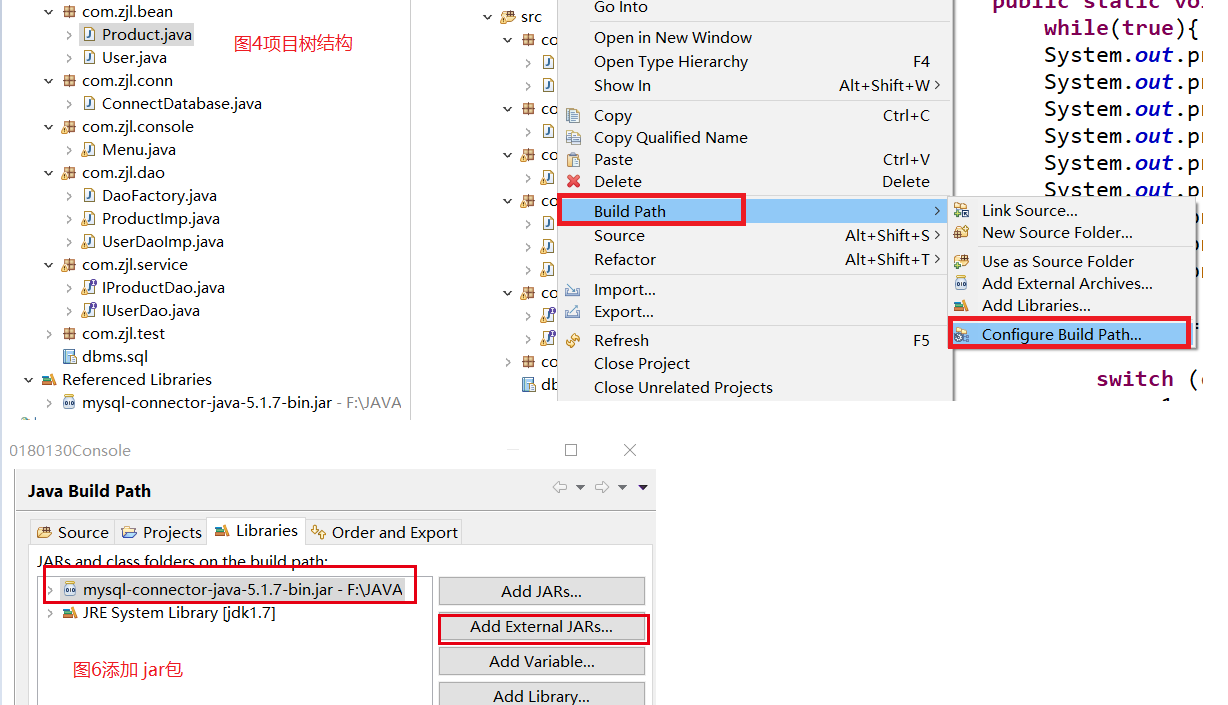This screenshot has width=1228, height=705.
Task: Click the Add Library... button
Action: click(x=541, y=696)
